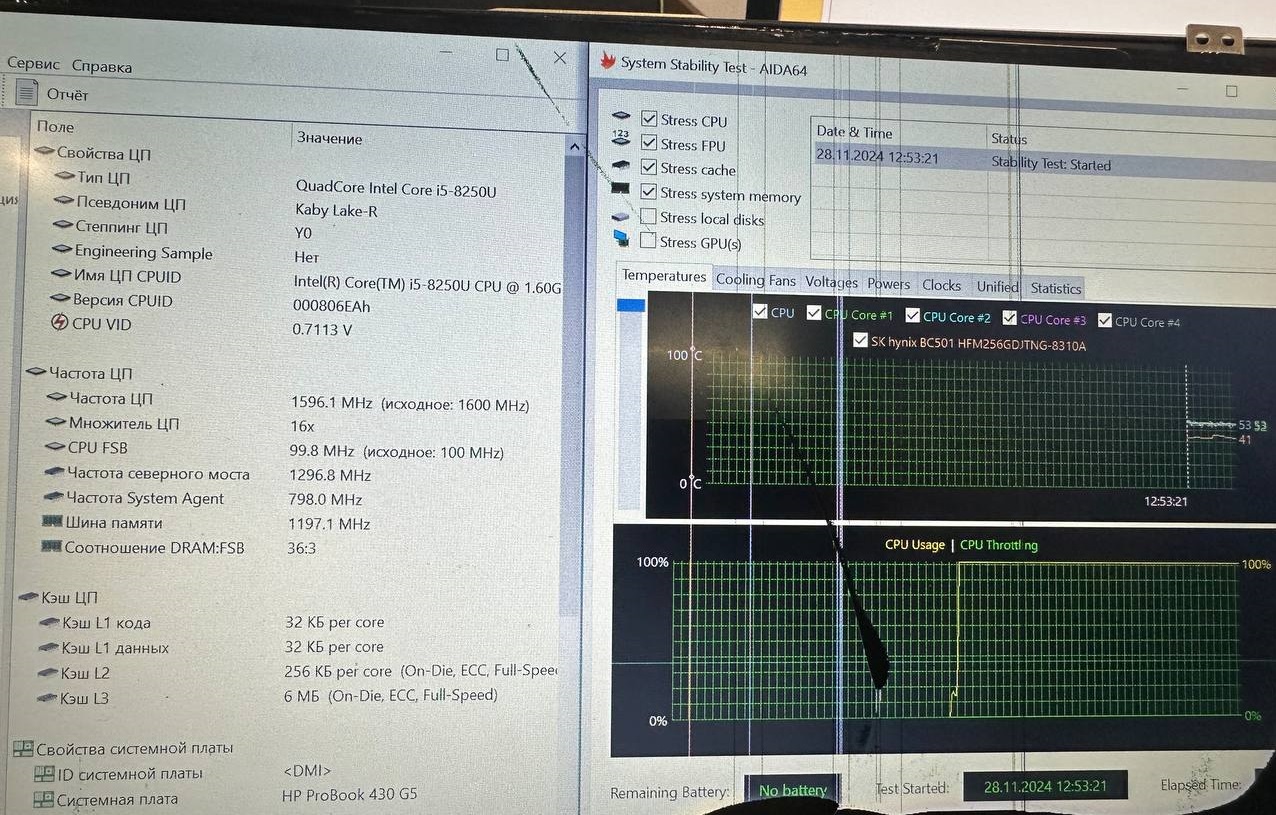Switch to the Voltages tab
Viewport: 1276px width, 815px height.
coord(832,282)
